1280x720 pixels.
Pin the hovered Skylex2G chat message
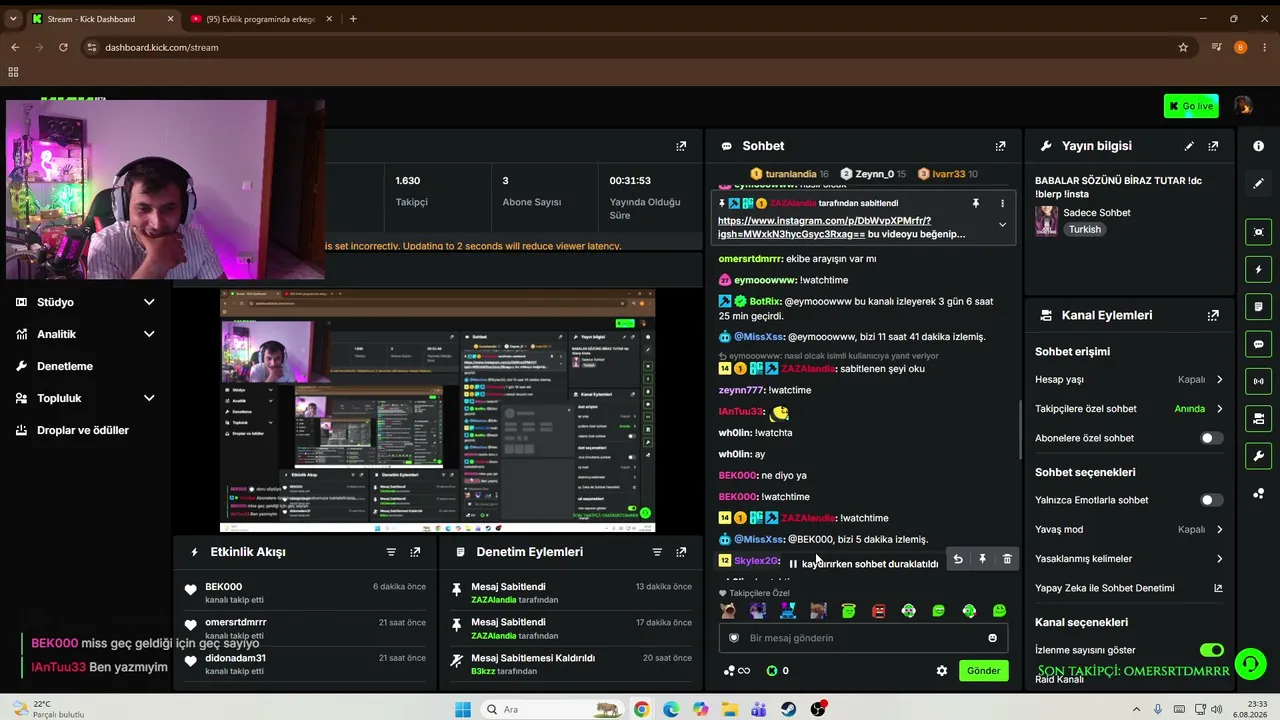pyautogui.click(x=982, y=559)
